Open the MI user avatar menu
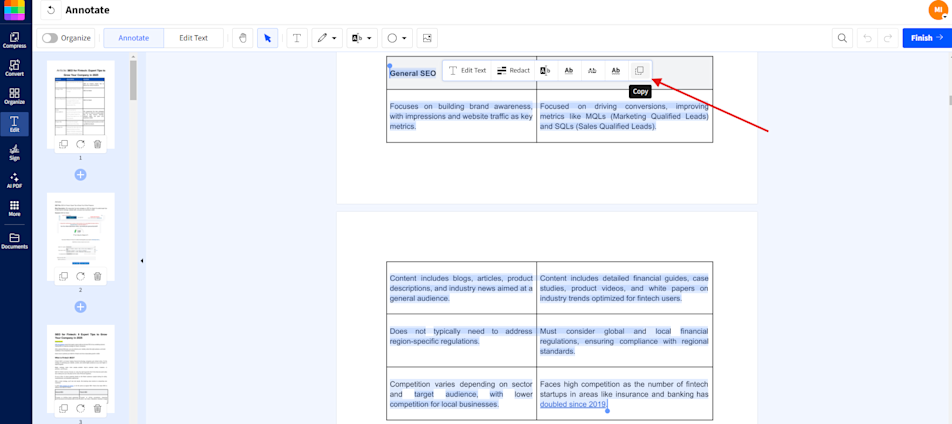Screen dimensions: 952x424 point(938,10)
